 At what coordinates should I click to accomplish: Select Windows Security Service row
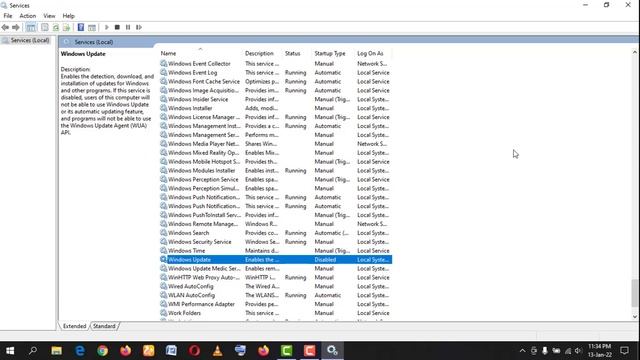point(276,242)
